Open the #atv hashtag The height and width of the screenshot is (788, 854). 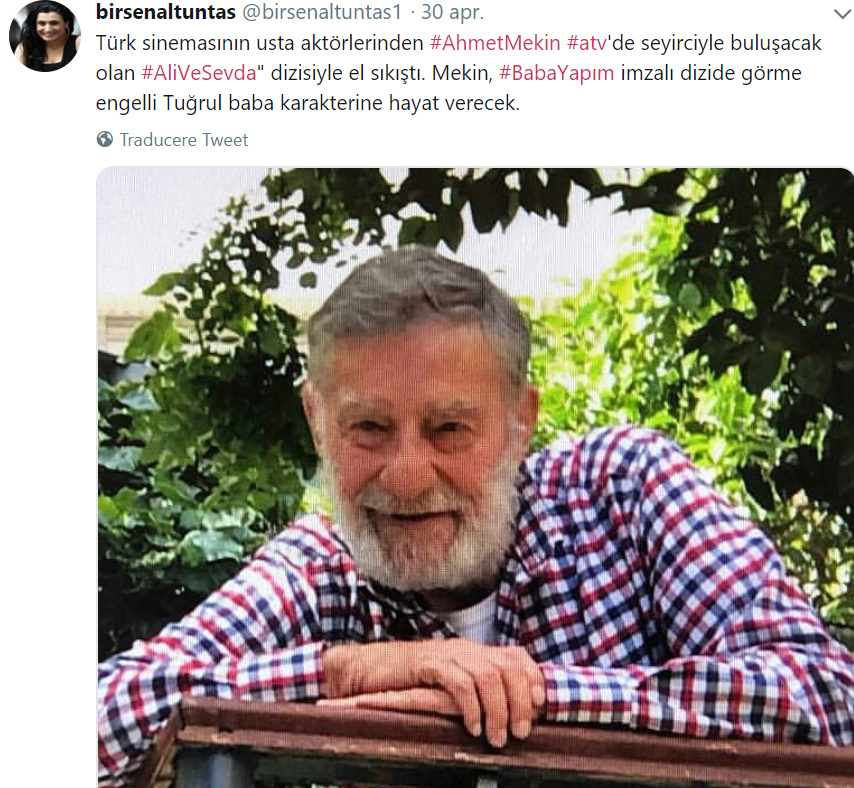587,42
